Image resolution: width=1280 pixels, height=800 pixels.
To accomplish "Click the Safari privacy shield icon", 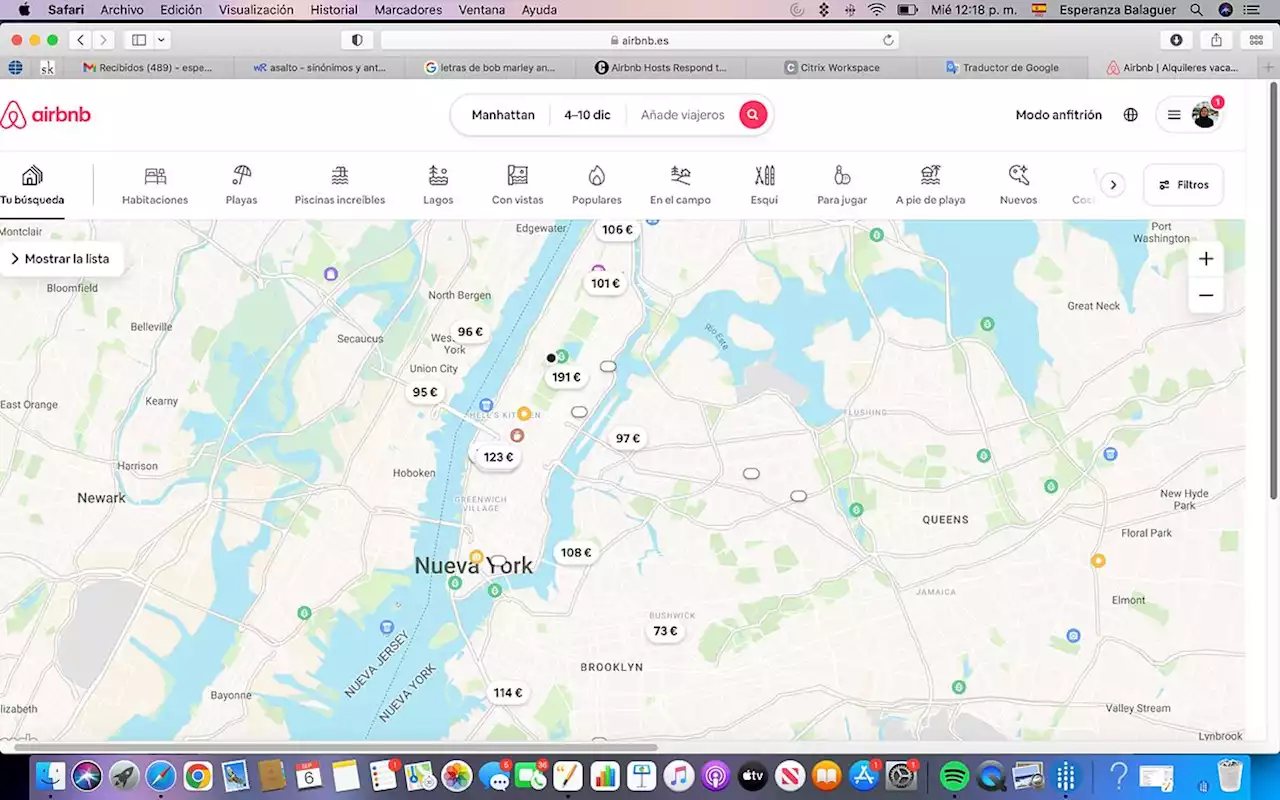I will point(357,40).
